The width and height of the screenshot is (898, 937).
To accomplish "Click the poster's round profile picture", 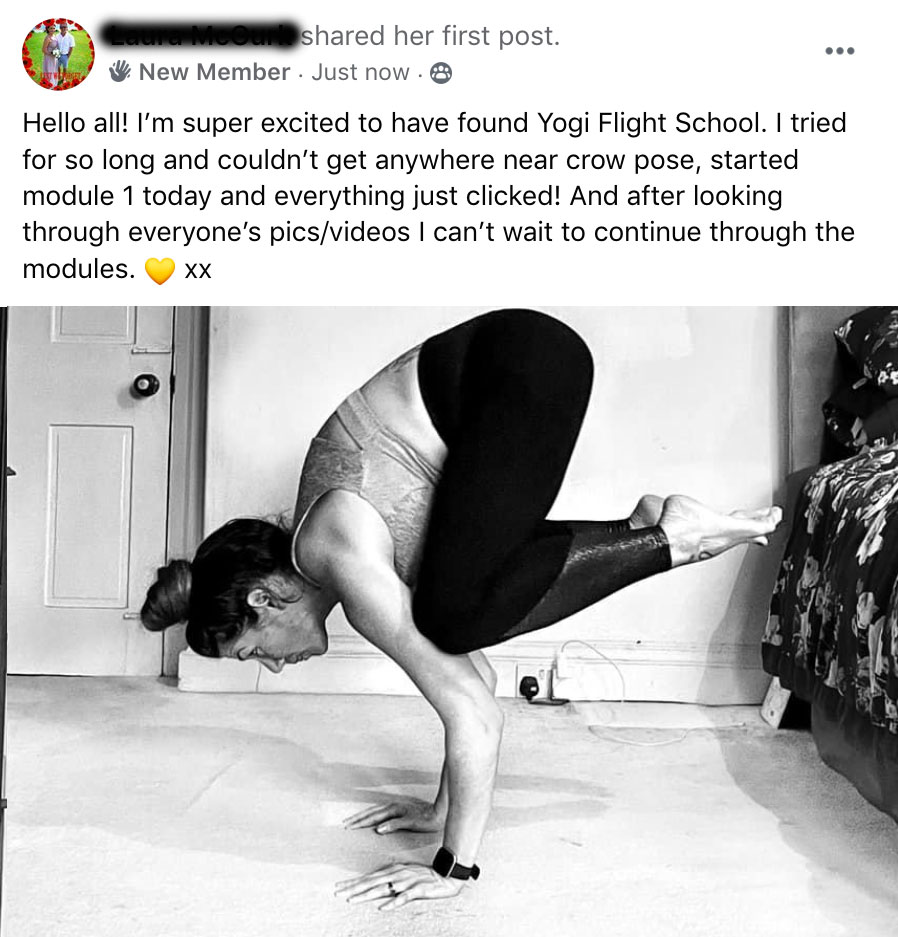I will tap(58, 54).
